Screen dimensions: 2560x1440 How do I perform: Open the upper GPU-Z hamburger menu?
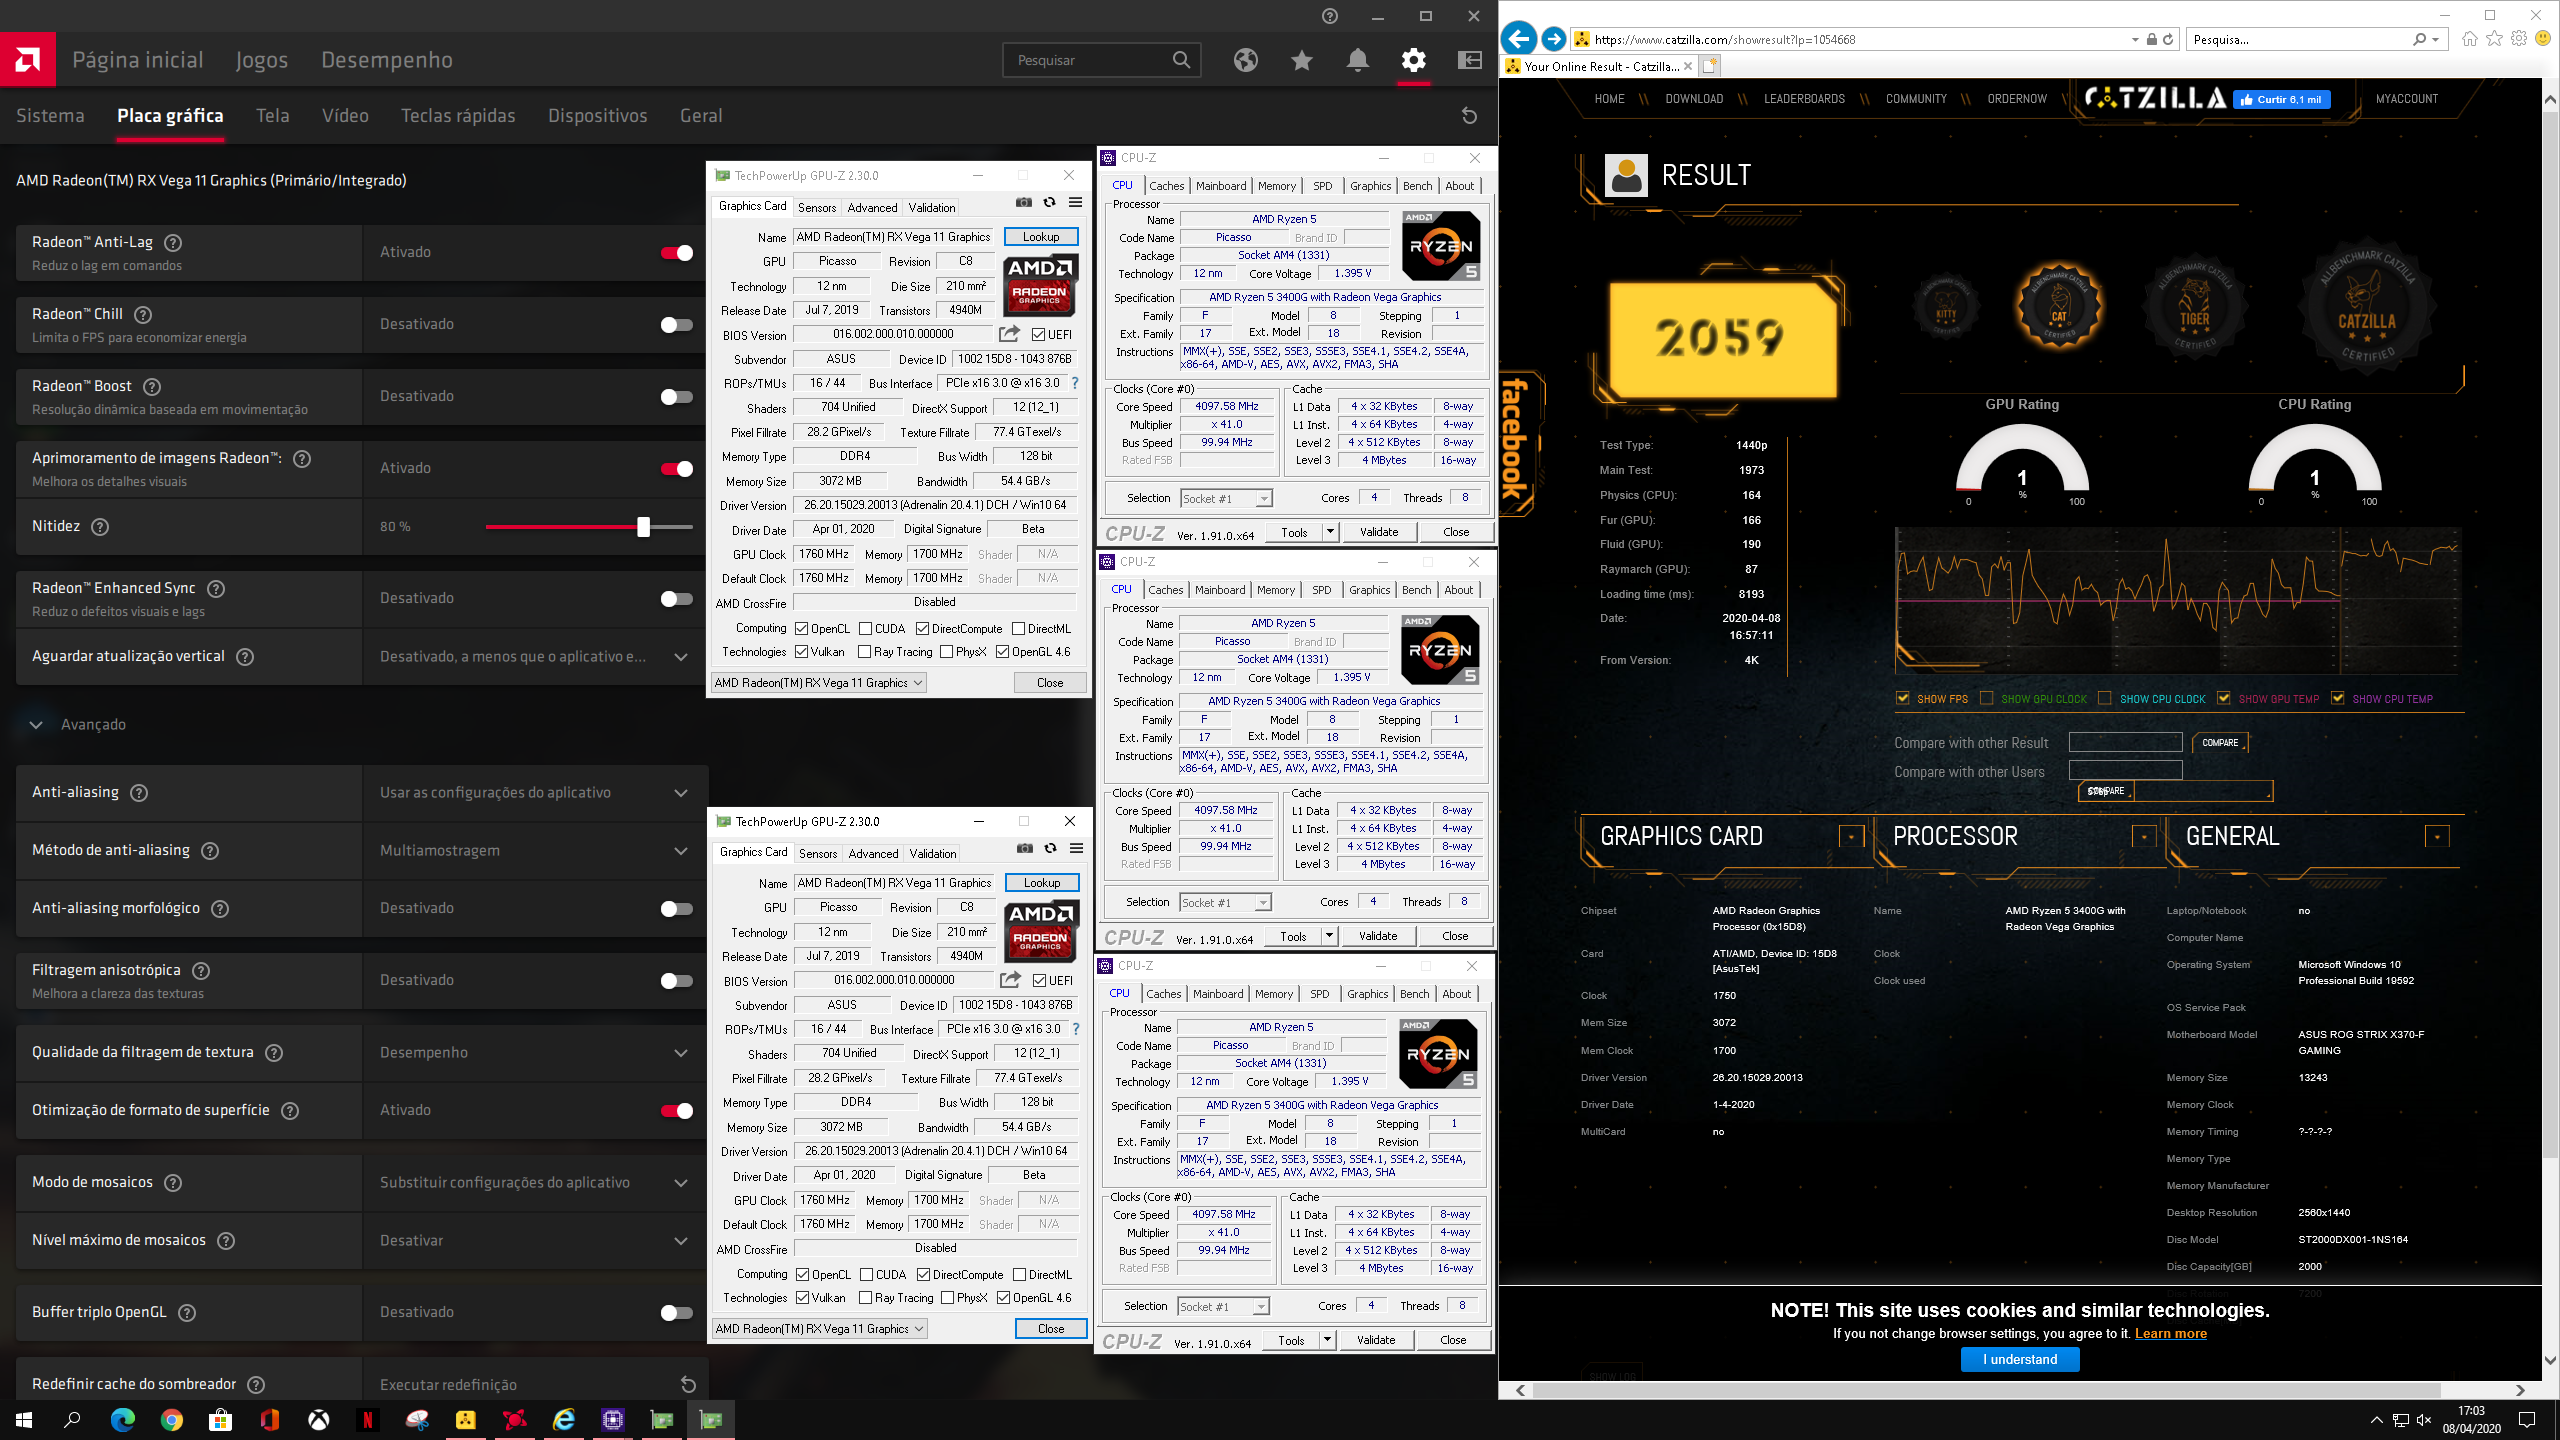(1075, 202)
